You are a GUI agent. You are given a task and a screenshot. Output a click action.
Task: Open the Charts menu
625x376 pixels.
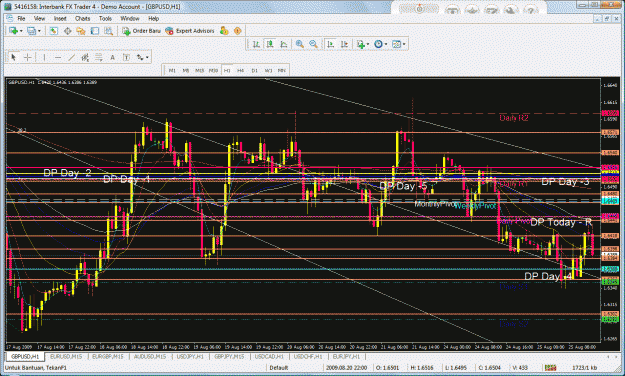(x=83, y=18)
